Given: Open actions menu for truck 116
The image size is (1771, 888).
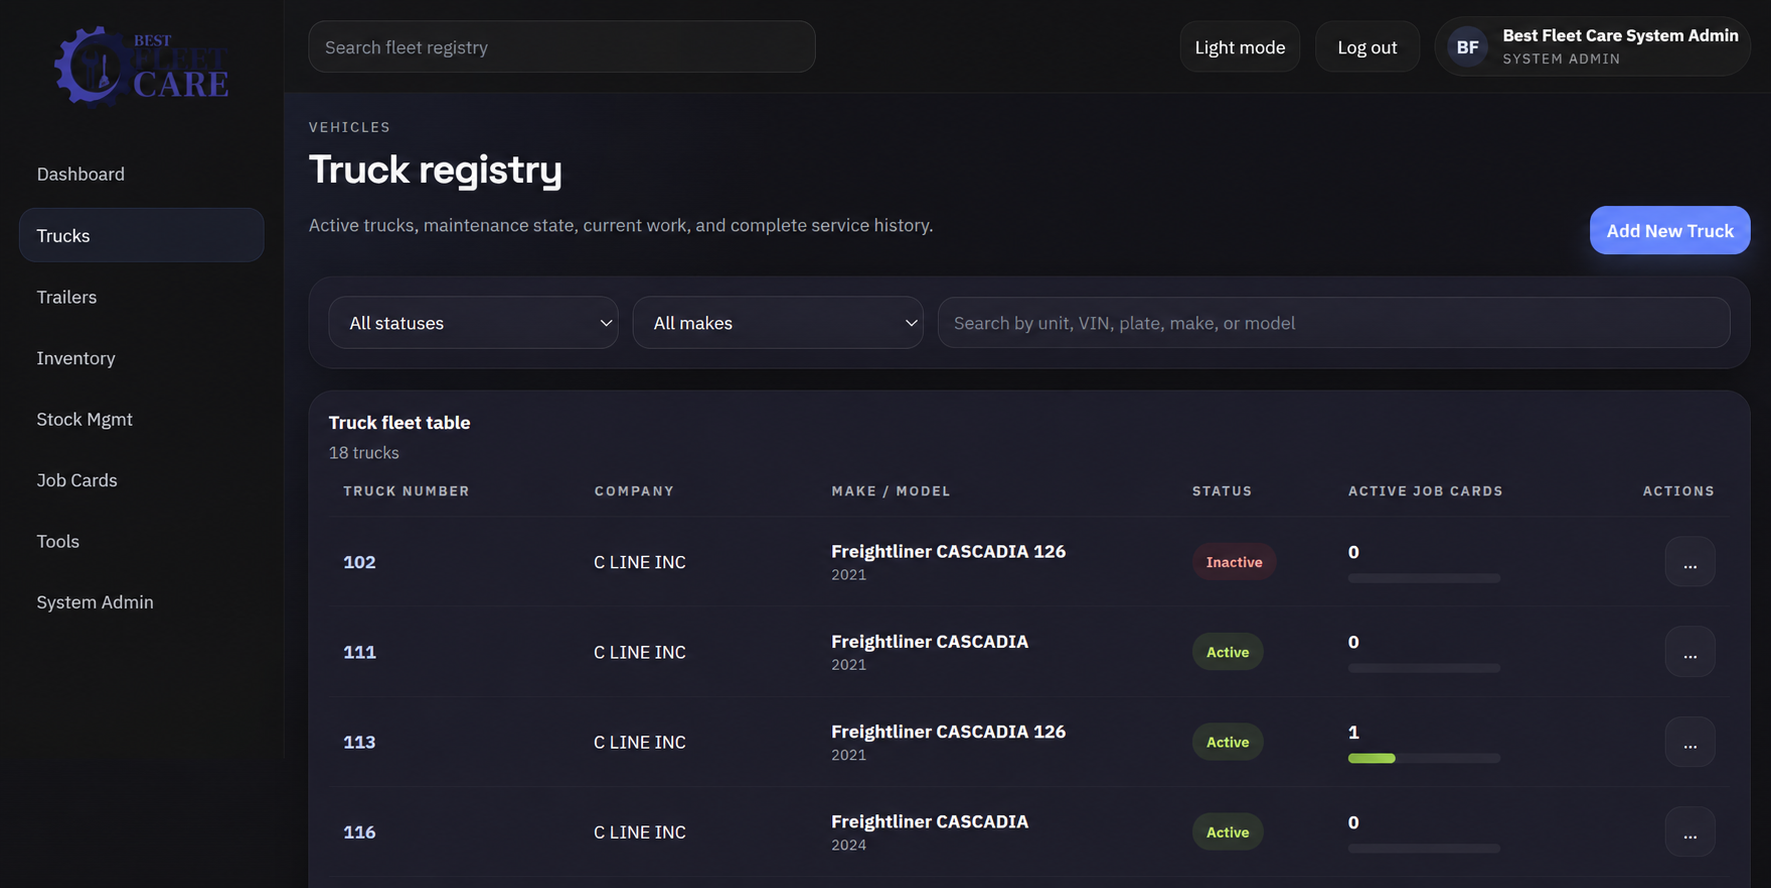Looking at the screenshot, I should [x=1690, y=832].
